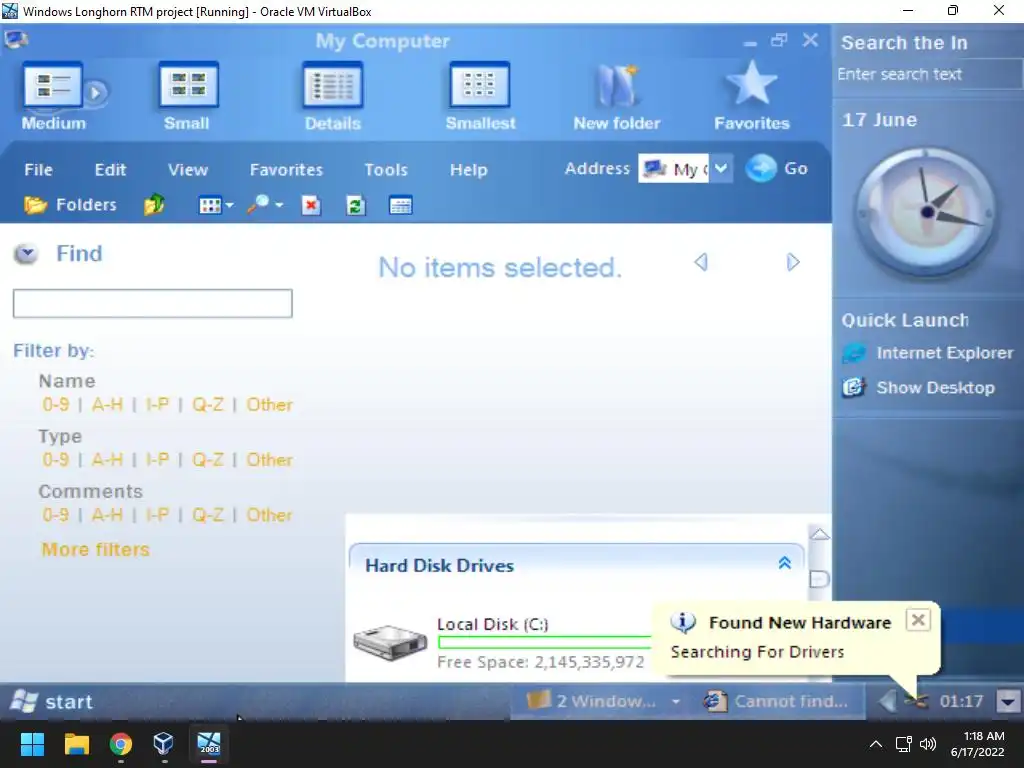The width and height of the screenshot is (1024, 768).
Task: Filter Type by A-H
Action: pos(107,460)
